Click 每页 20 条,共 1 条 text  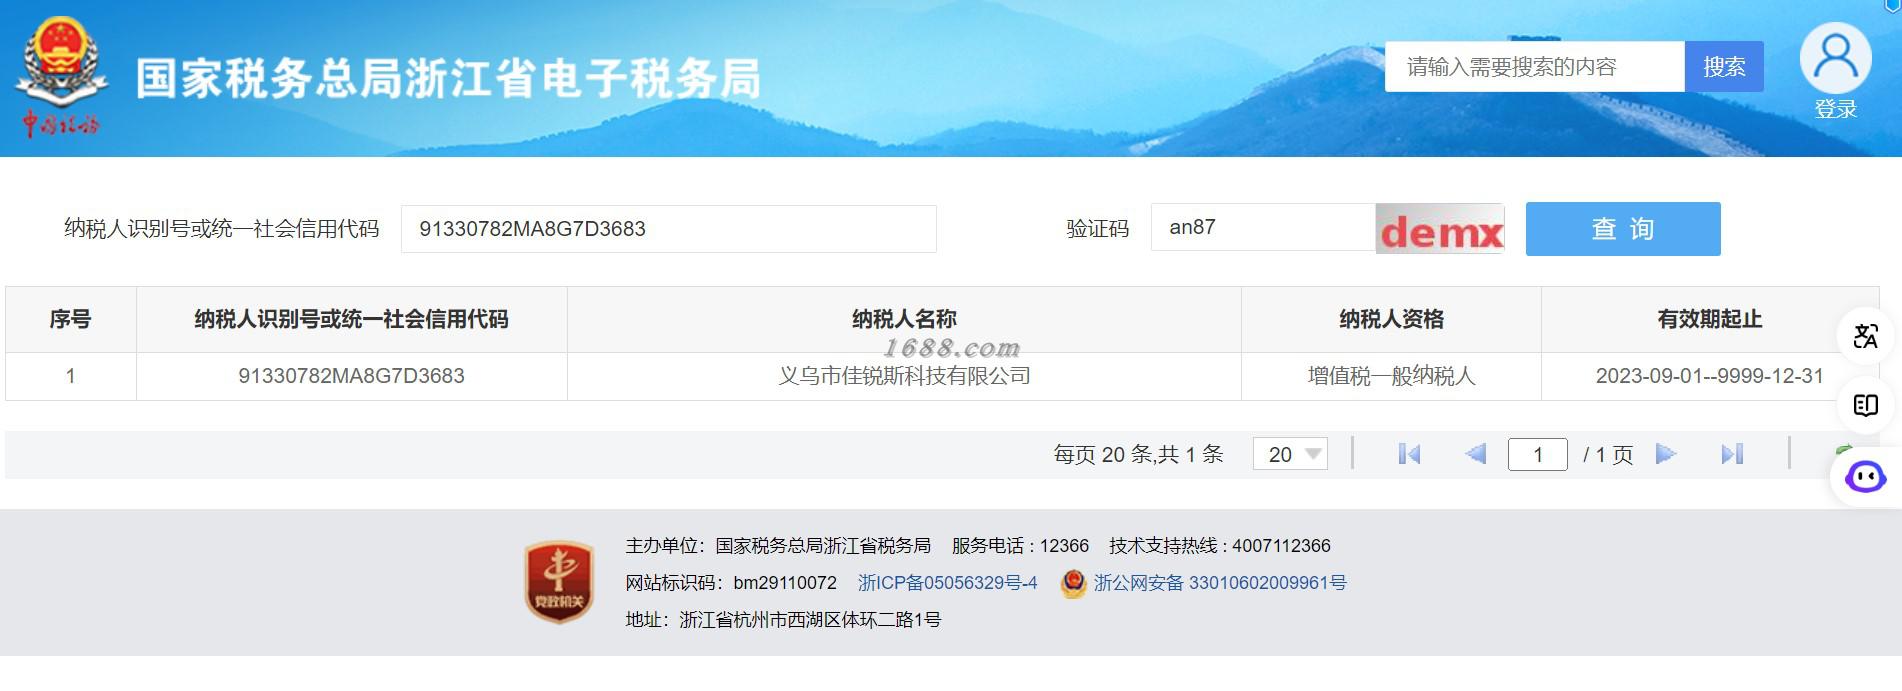coord(1138,455)
